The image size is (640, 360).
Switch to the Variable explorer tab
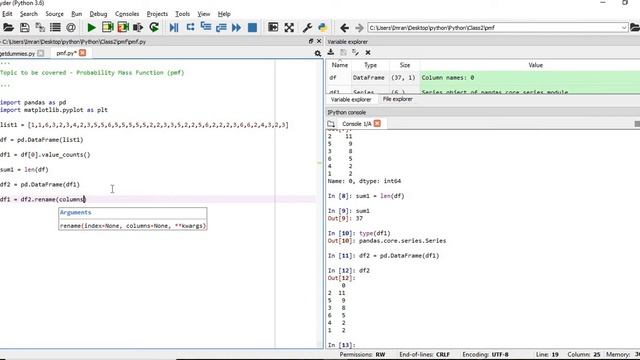pyautogui.click(x=351, y=100)
